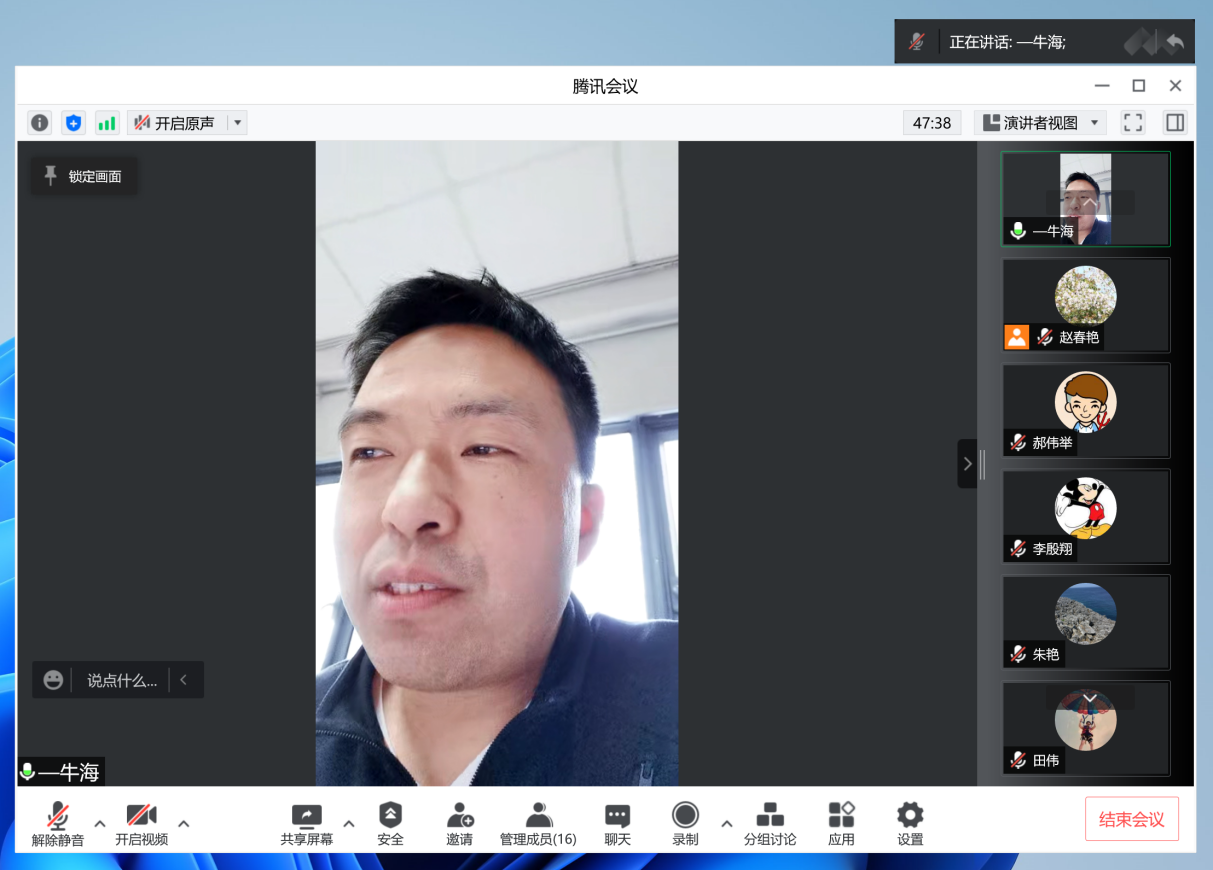The height and width of the screenshot is (870, 1213).
Task: Click the green mic icon on 牛海's thumbnail
Action: coord(1019,231)
